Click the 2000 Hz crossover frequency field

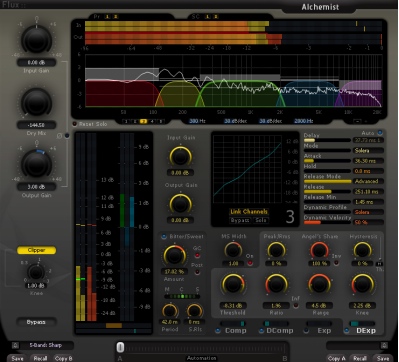point(304,121)
